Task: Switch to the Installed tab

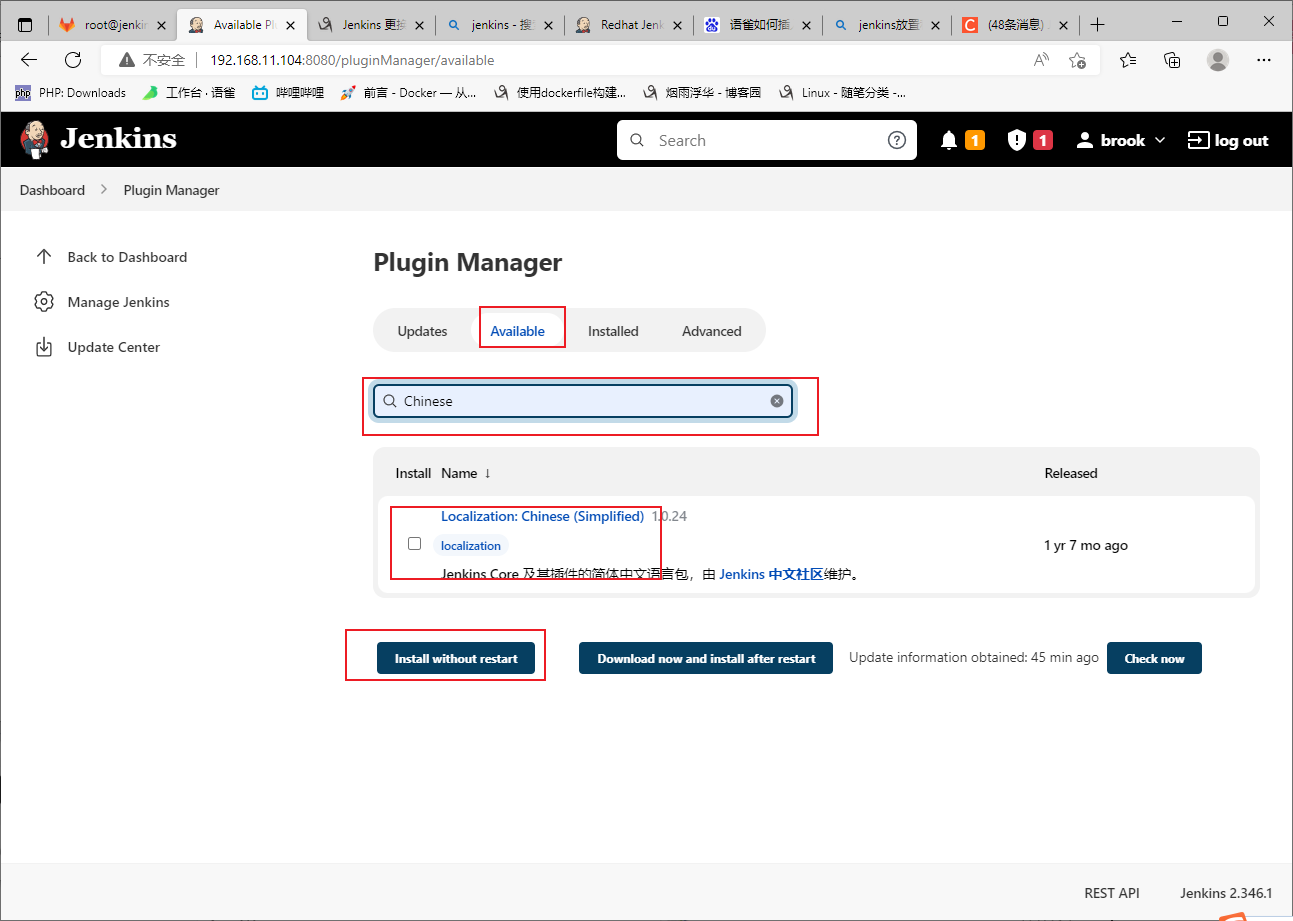Action: (613, 331)
